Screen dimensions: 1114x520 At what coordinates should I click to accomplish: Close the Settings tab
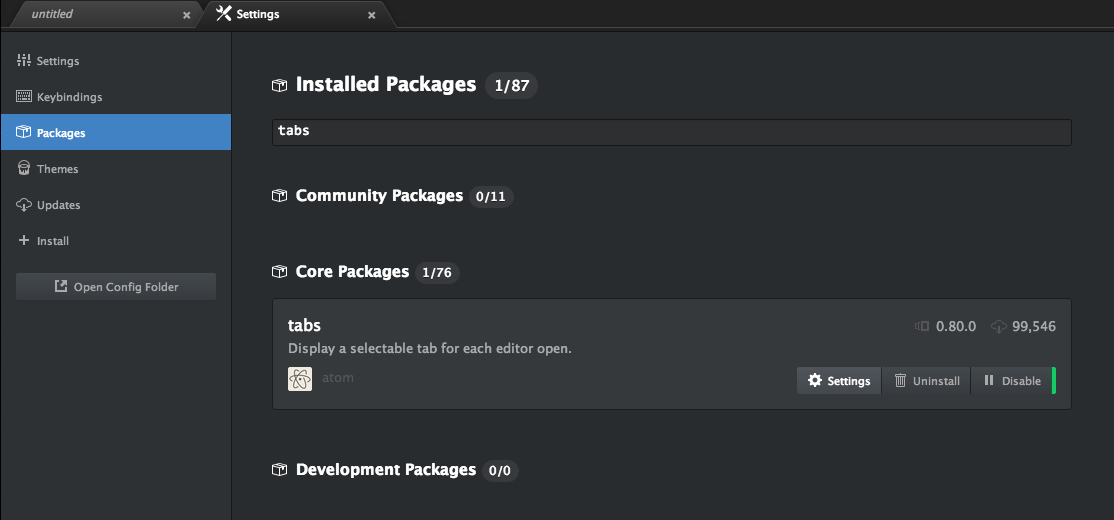[x=372, y=15]
